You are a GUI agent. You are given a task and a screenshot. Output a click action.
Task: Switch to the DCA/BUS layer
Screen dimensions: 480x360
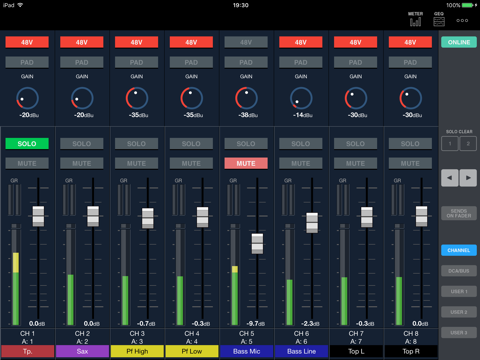(459, 271)
